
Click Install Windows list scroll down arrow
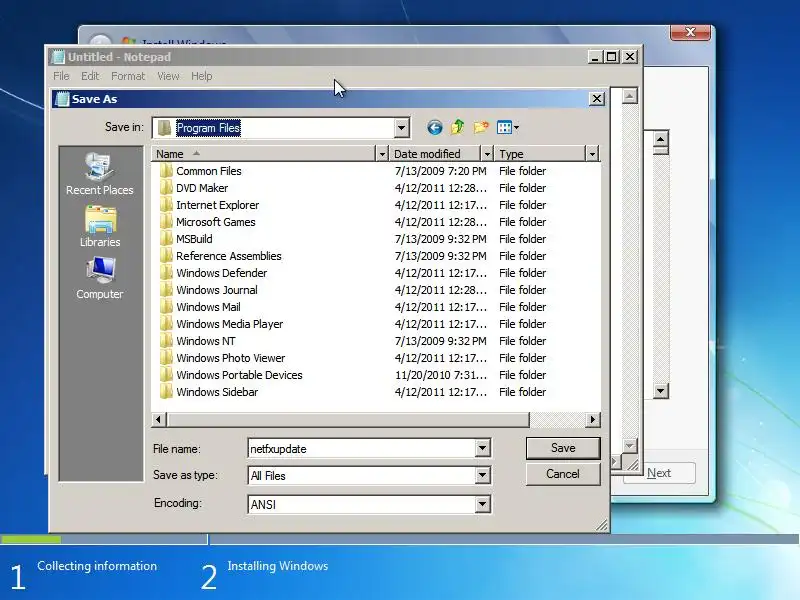click(661, 391)
